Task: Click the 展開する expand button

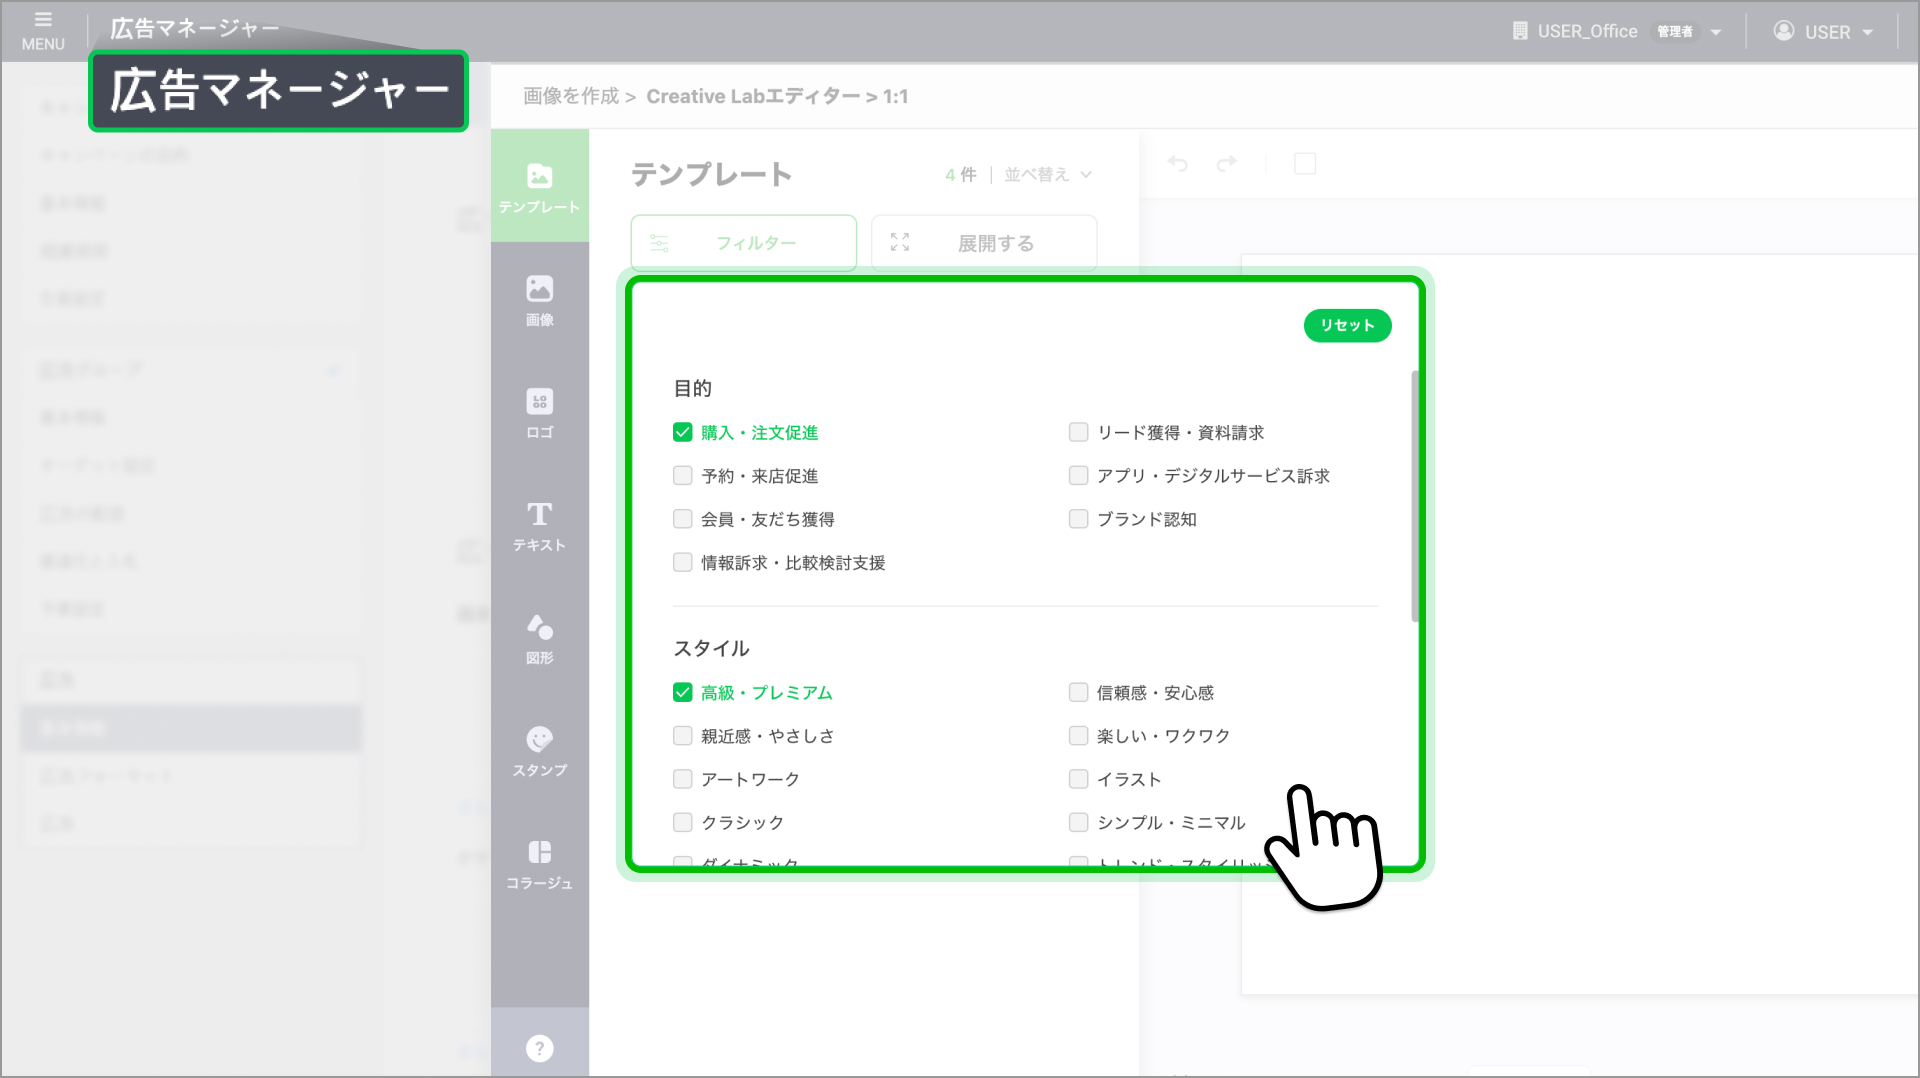Action: (983, 243)
